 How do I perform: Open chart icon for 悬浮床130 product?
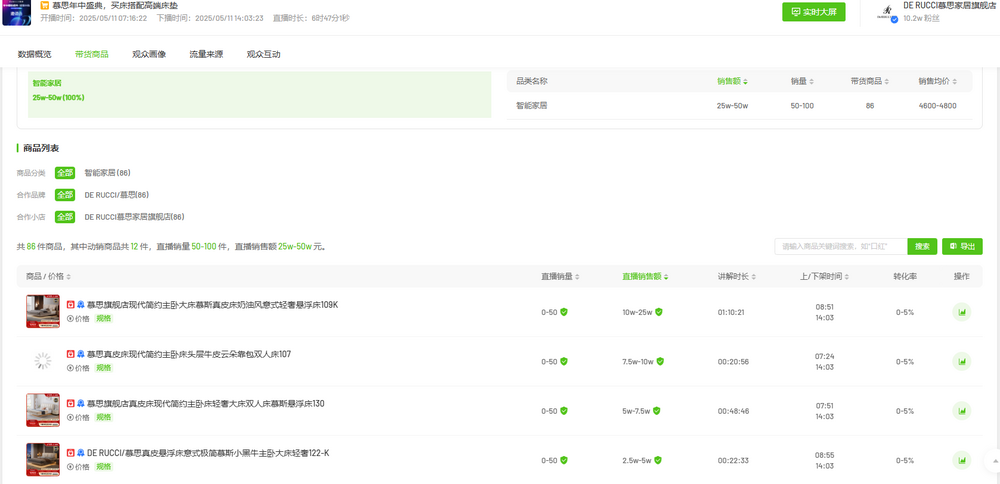click(x=961, y=411)
